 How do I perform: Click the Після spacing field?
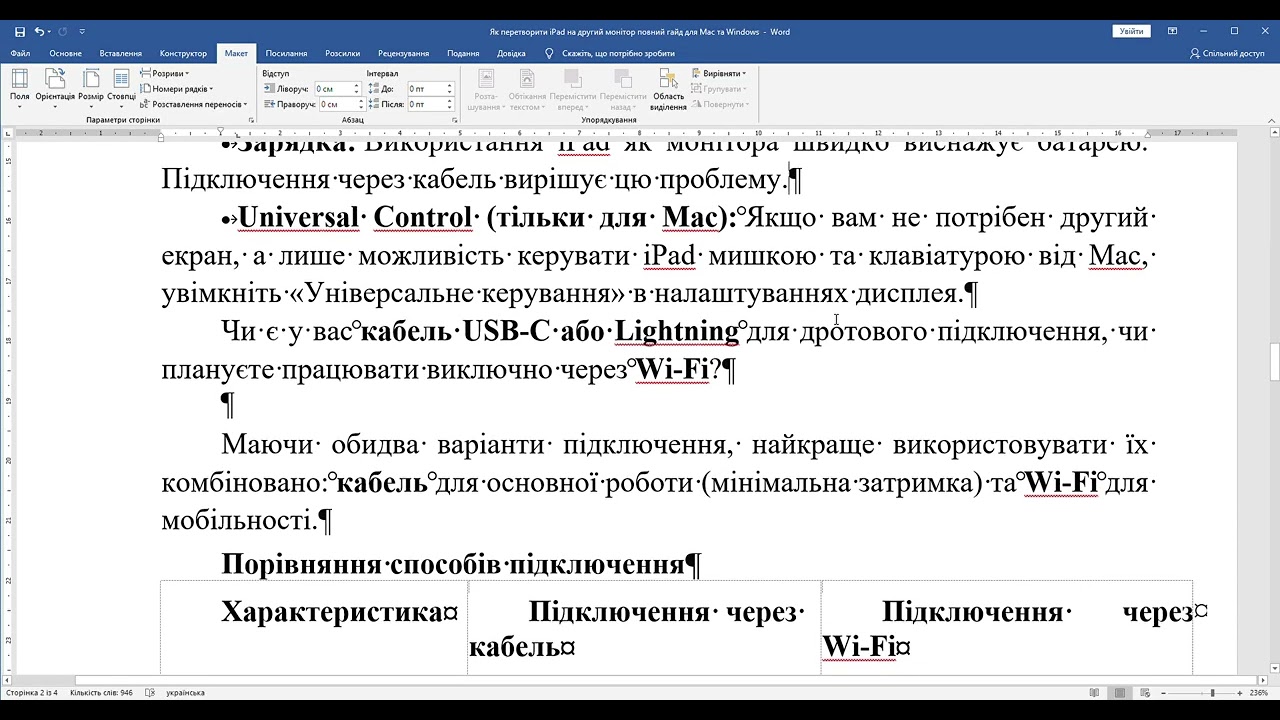coord(431,104)
